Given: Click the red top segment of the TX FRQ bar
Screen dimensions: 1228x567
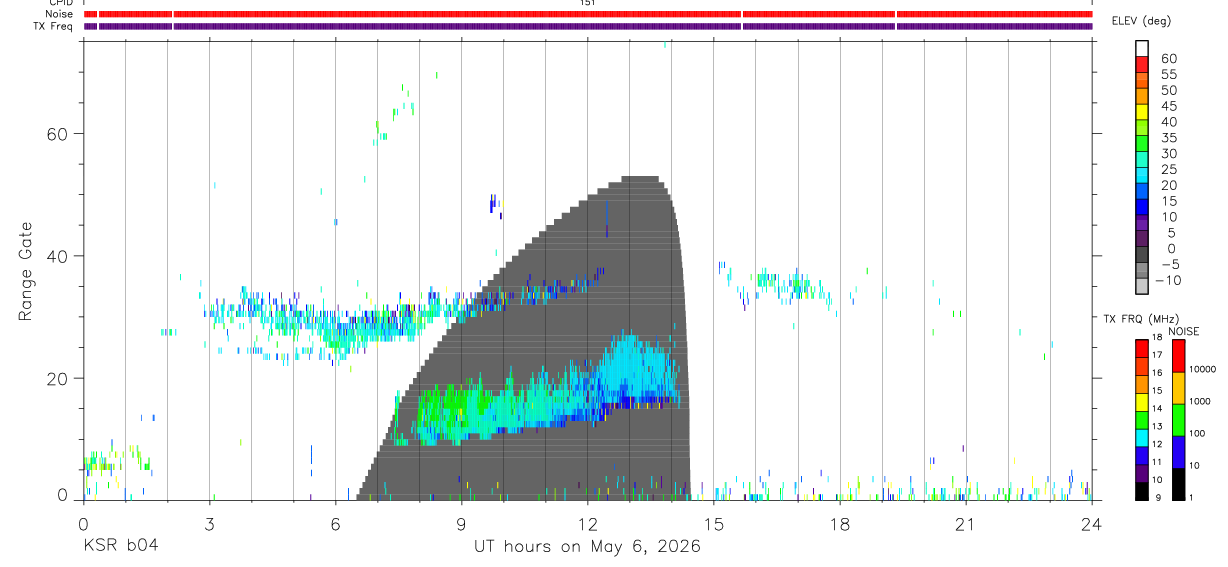Looking at the screenshot, I should [1141, 350].
